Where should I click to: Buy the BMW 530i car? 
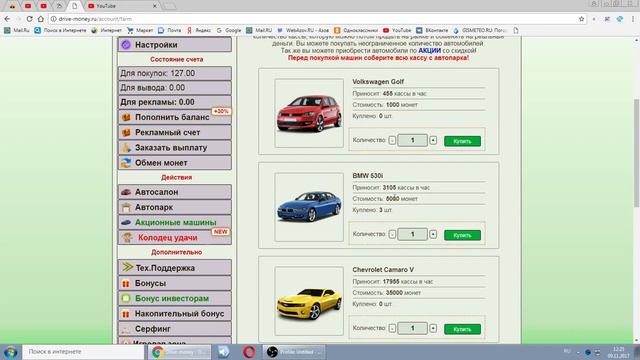tap(462, 235)
